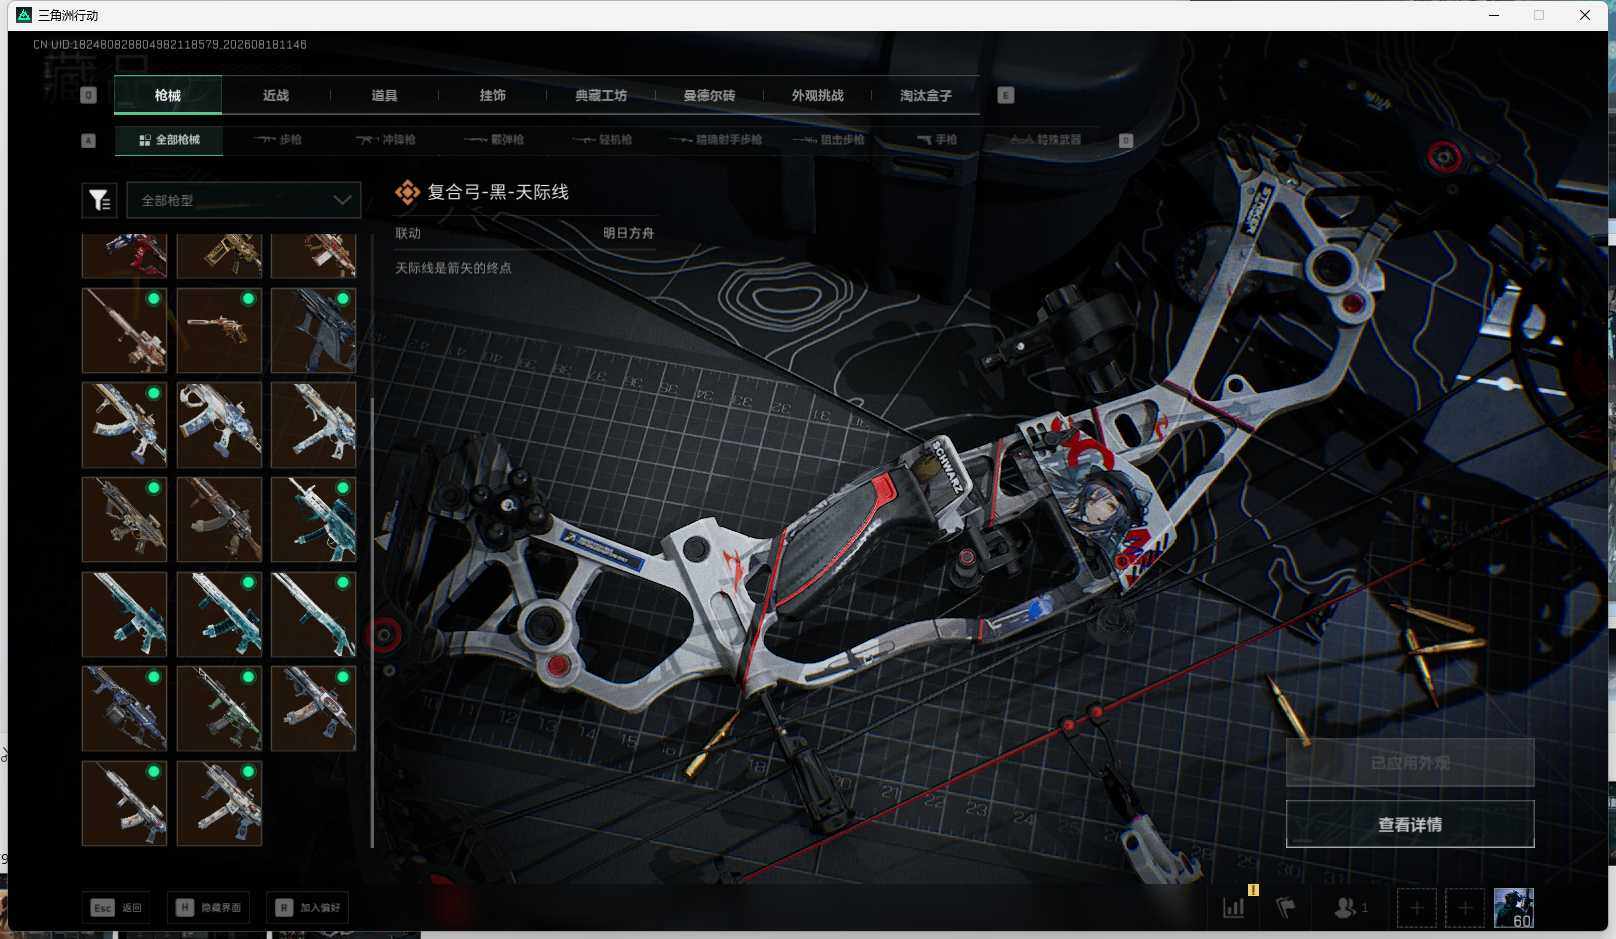Minimize the 三角洲行动 window
Screen dimensions: 1616x939
coord(1494,15)
